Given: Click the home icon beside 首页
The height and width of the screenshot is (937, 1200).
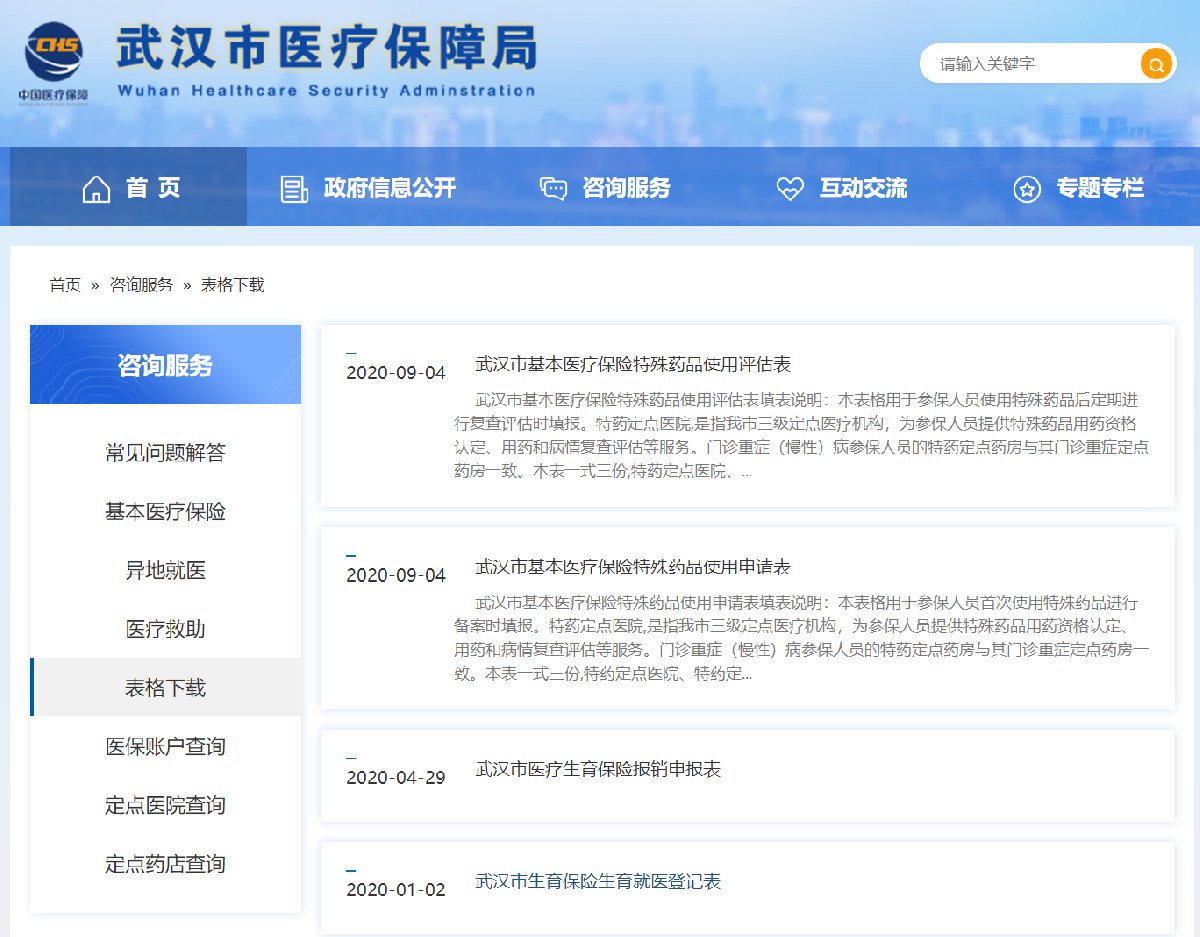Looking at the screenshot, I should (x=96, y=188).
